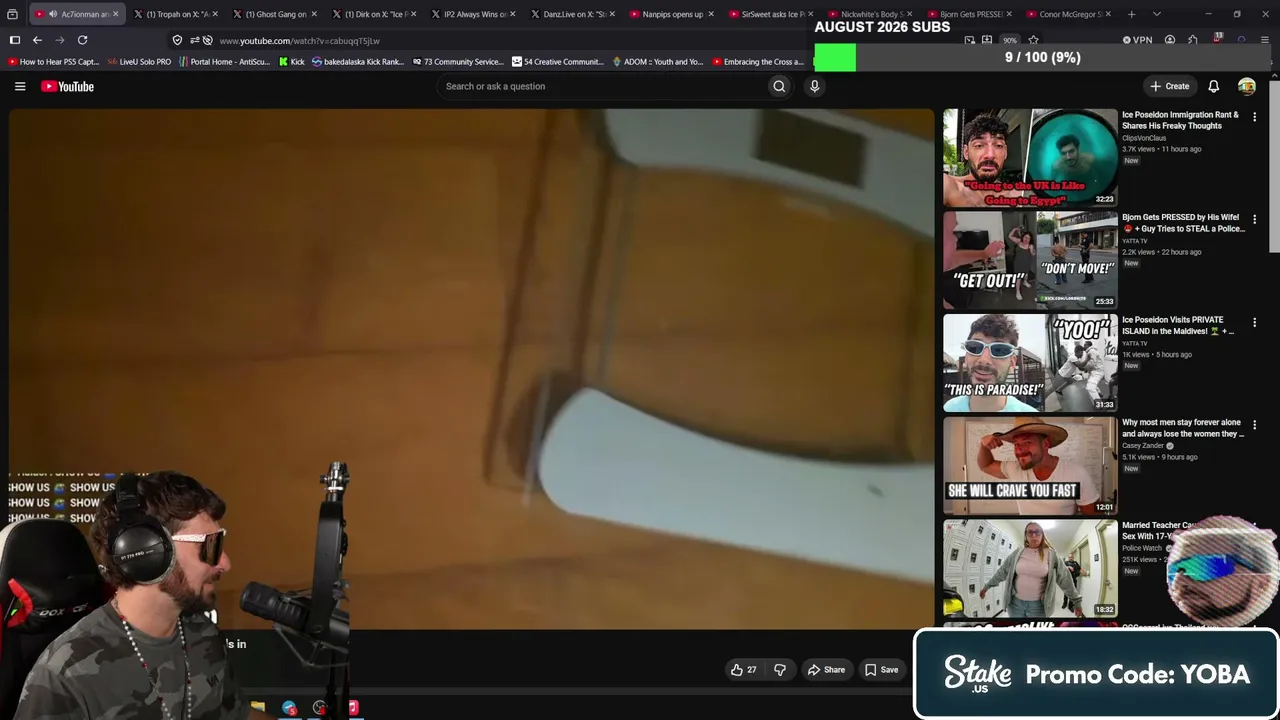This screenshot has width=1280, height=720.
Task: Open the YouTube account avatar menu
Action: pos(1246,86)
